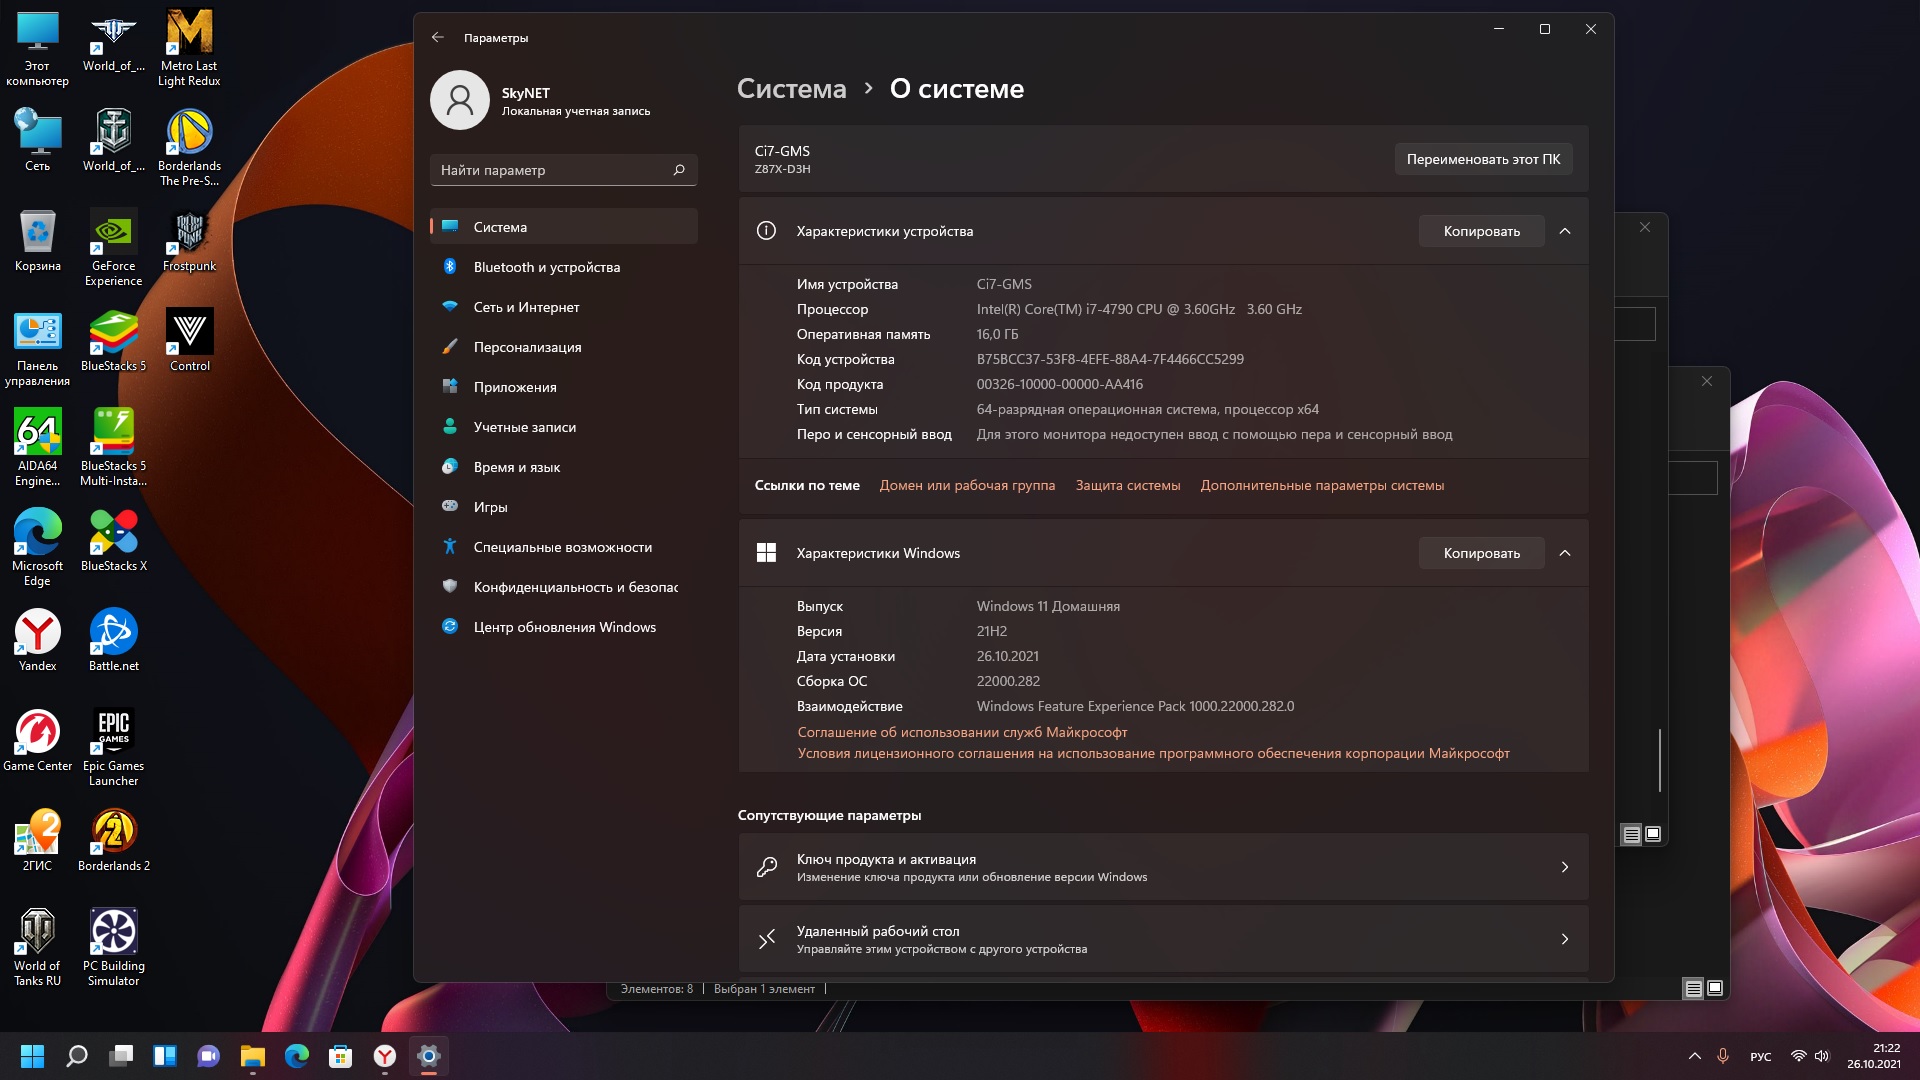Open Сеть и Интернет settings
Screen dimensions: 1920x1080
point(526,307)
